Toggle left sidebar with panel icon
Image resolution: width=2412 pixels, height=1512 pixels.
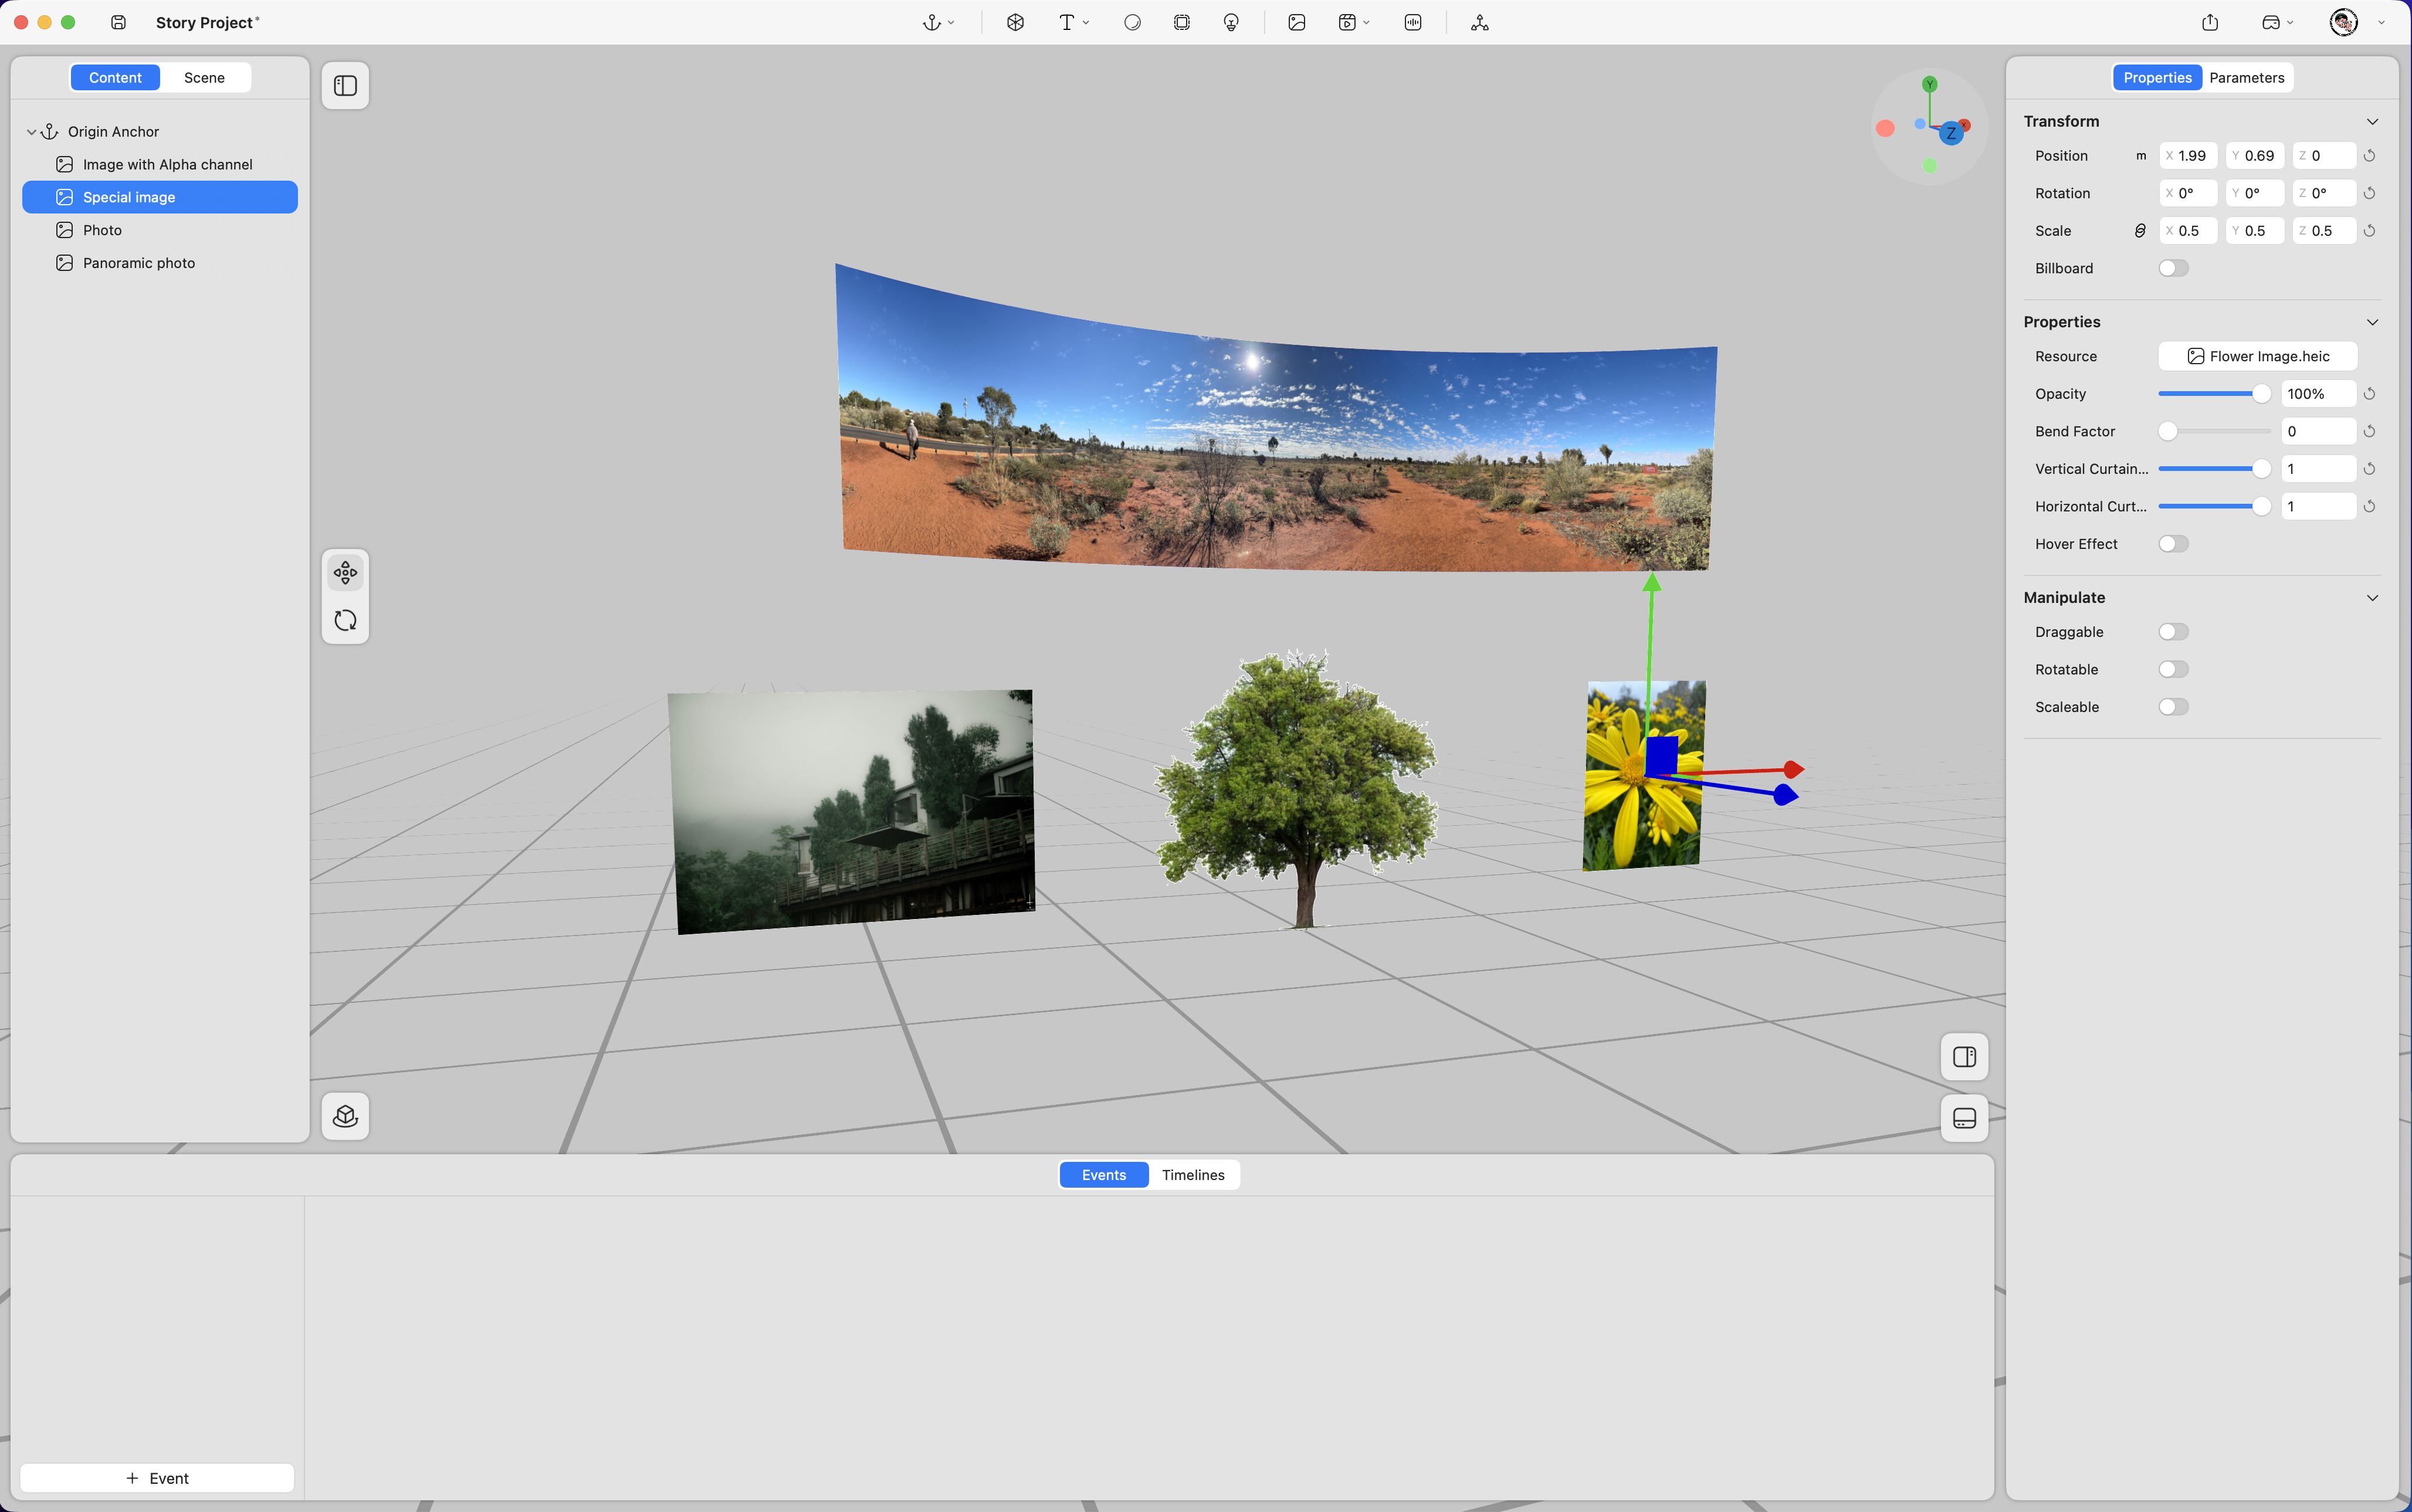(x=345, y=86)
